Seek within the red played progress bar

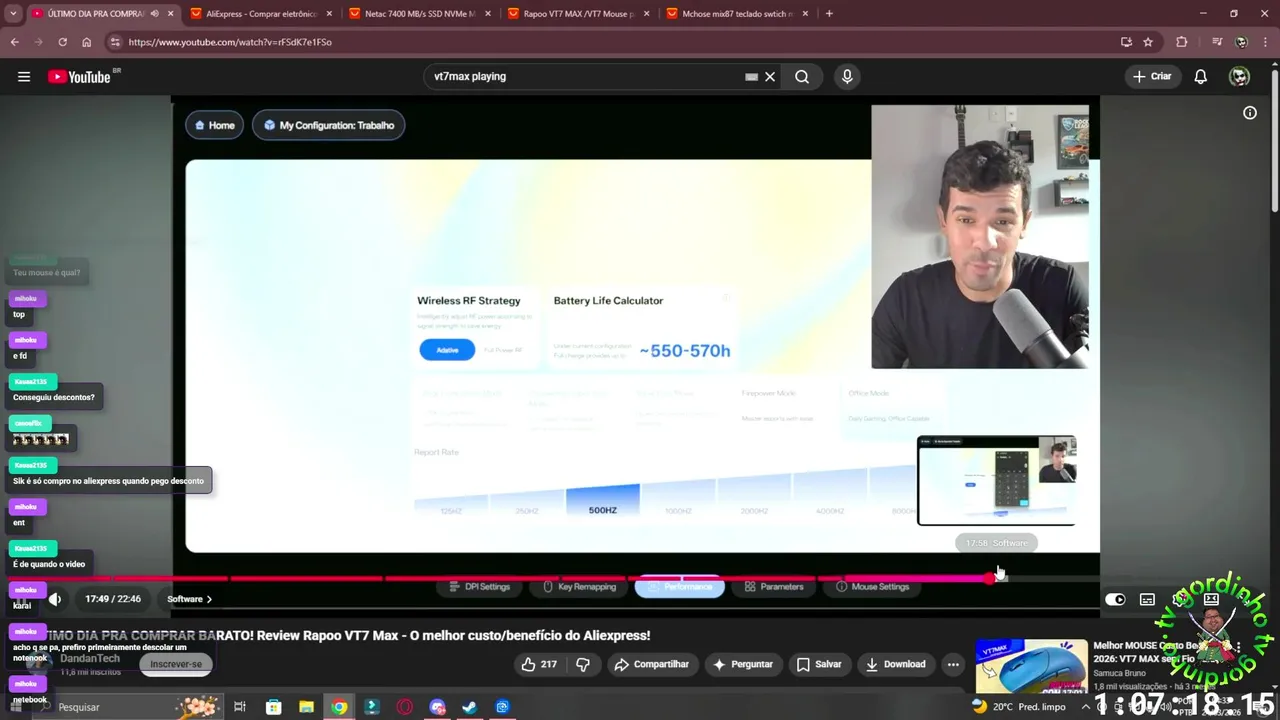tap(500, 578)
